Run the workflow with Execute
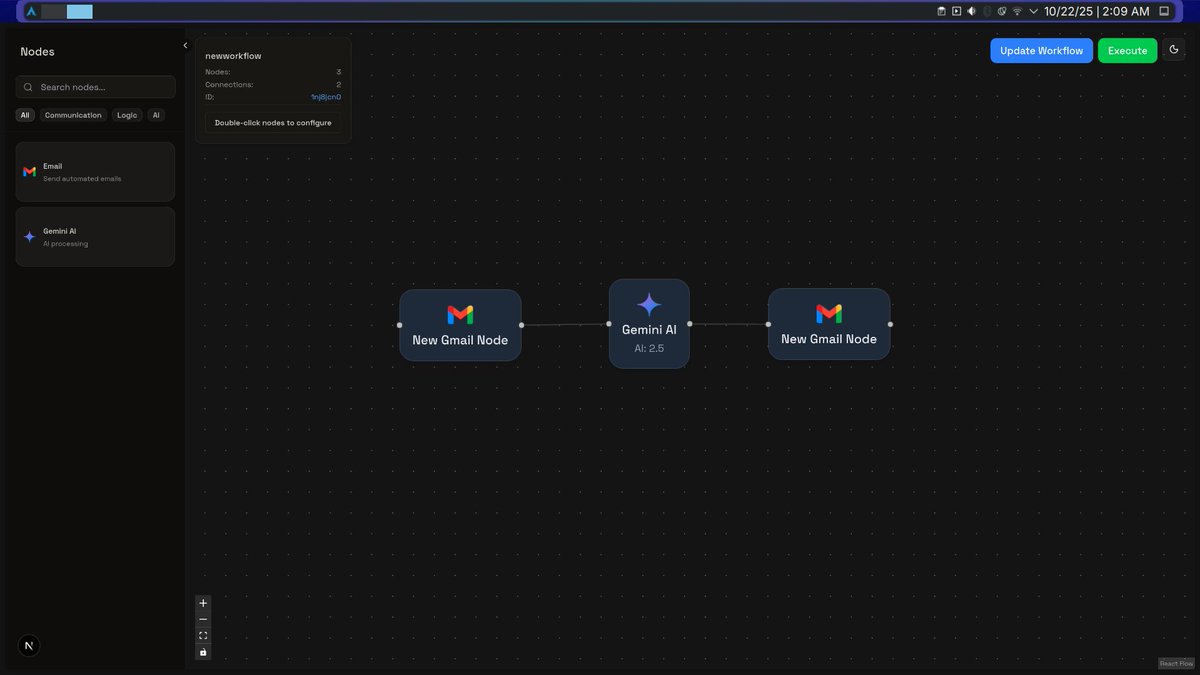1200x675 pixels. pos(1127,50)
